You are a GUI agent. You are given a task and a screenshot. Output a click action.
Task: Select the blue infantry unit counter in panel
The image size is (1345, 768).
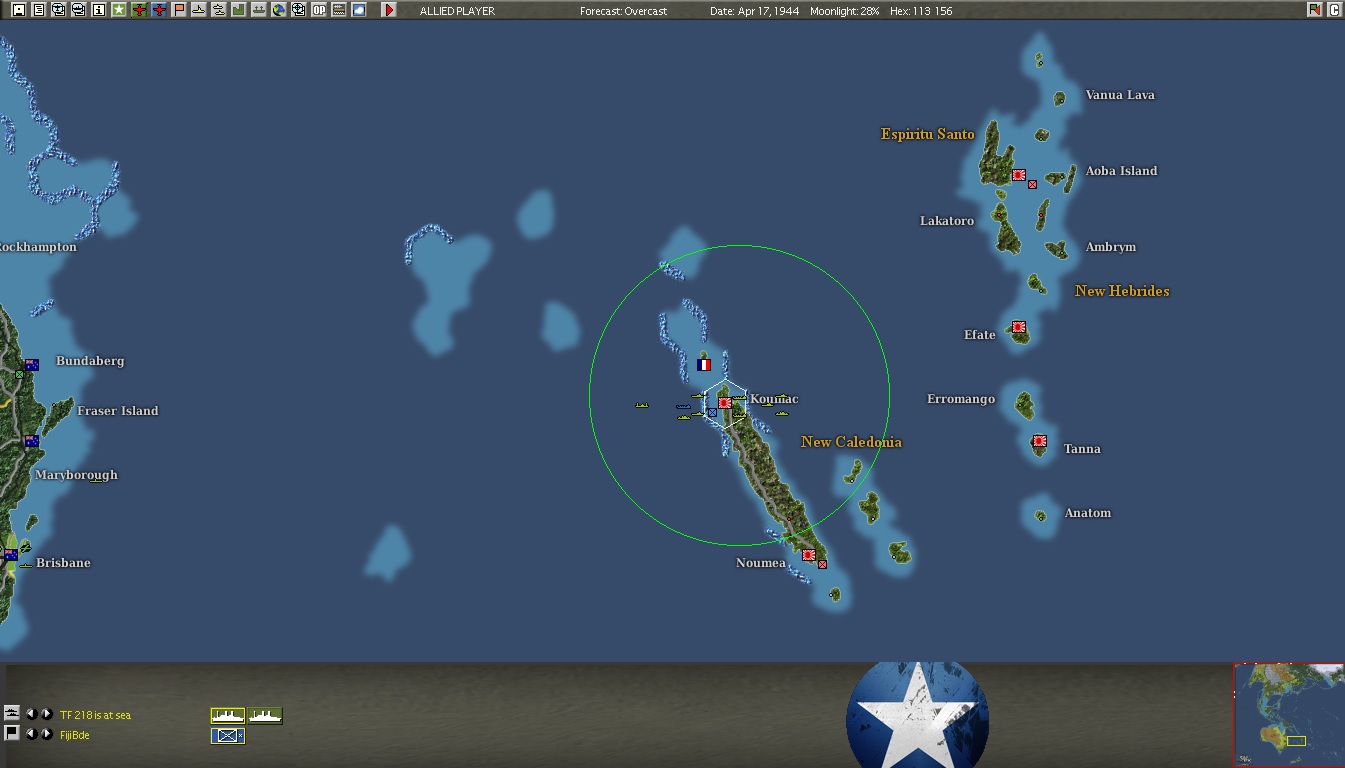228,736
